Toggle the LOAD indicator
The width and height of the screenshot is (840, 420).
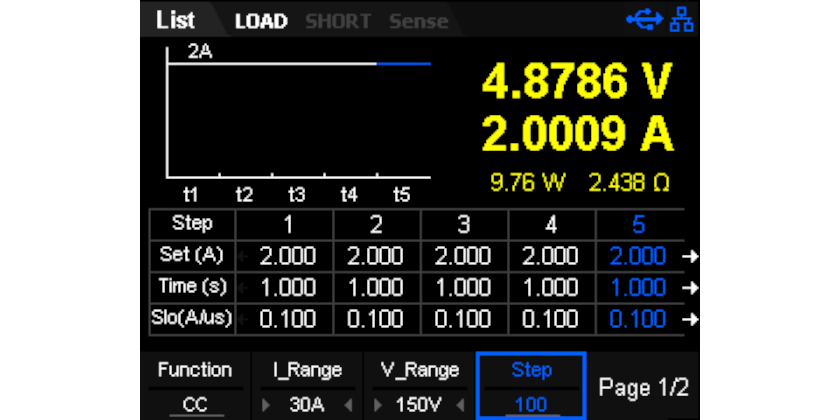click(261, 21)
